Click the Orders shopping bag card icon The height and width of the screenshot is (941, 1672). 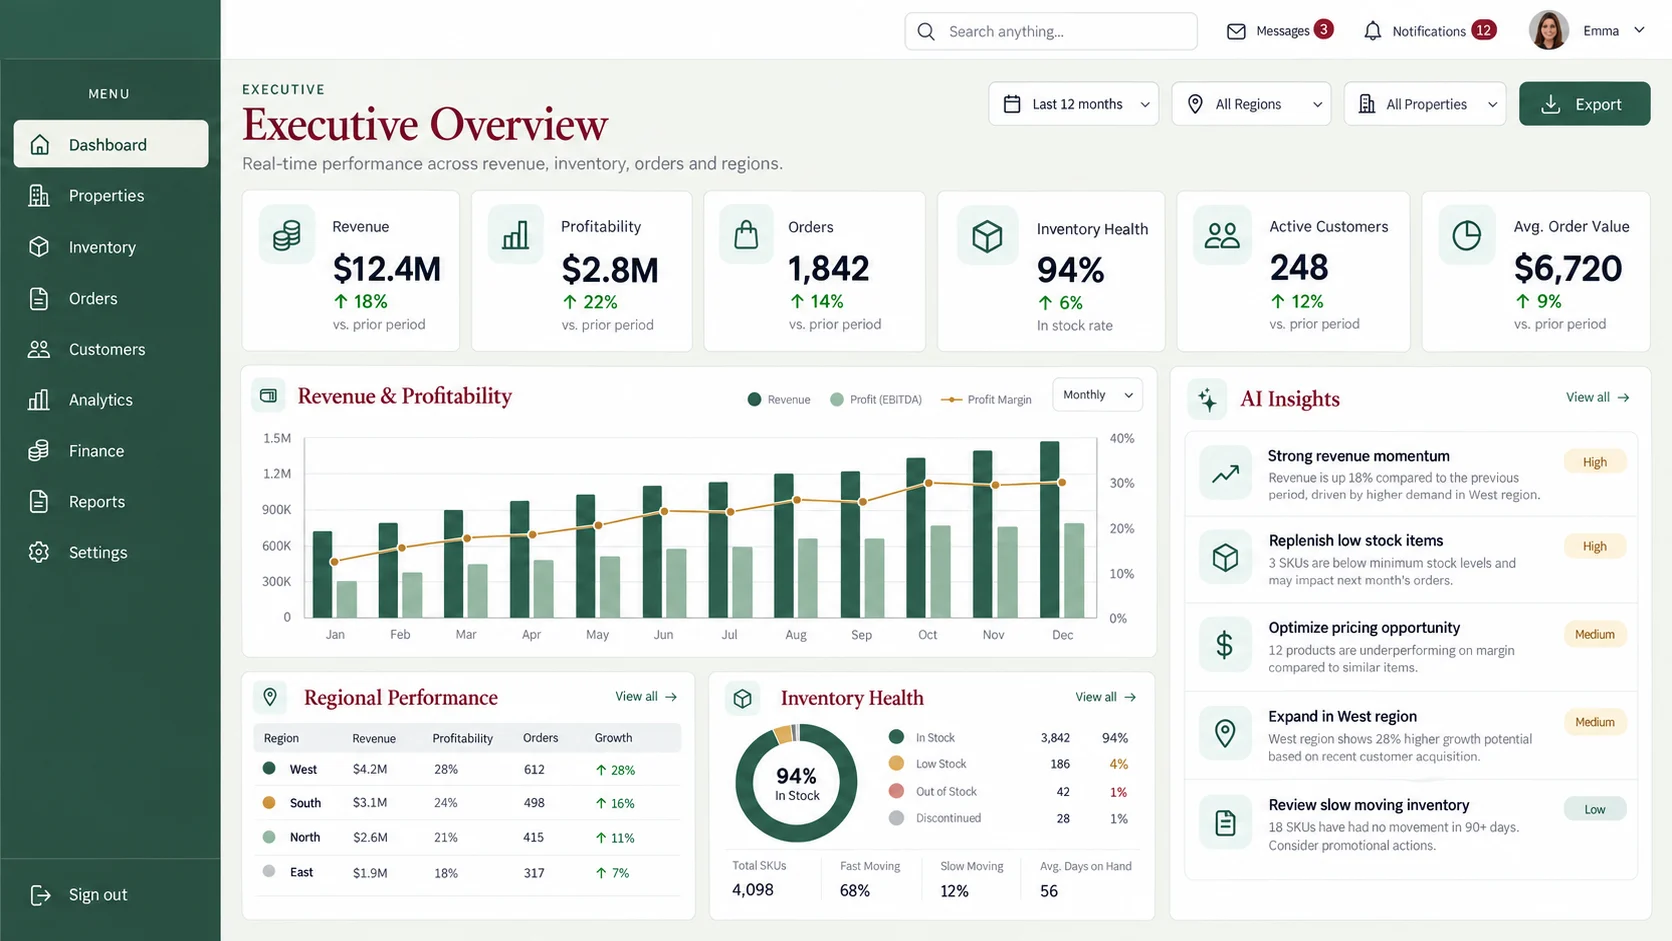pos(746,235)
